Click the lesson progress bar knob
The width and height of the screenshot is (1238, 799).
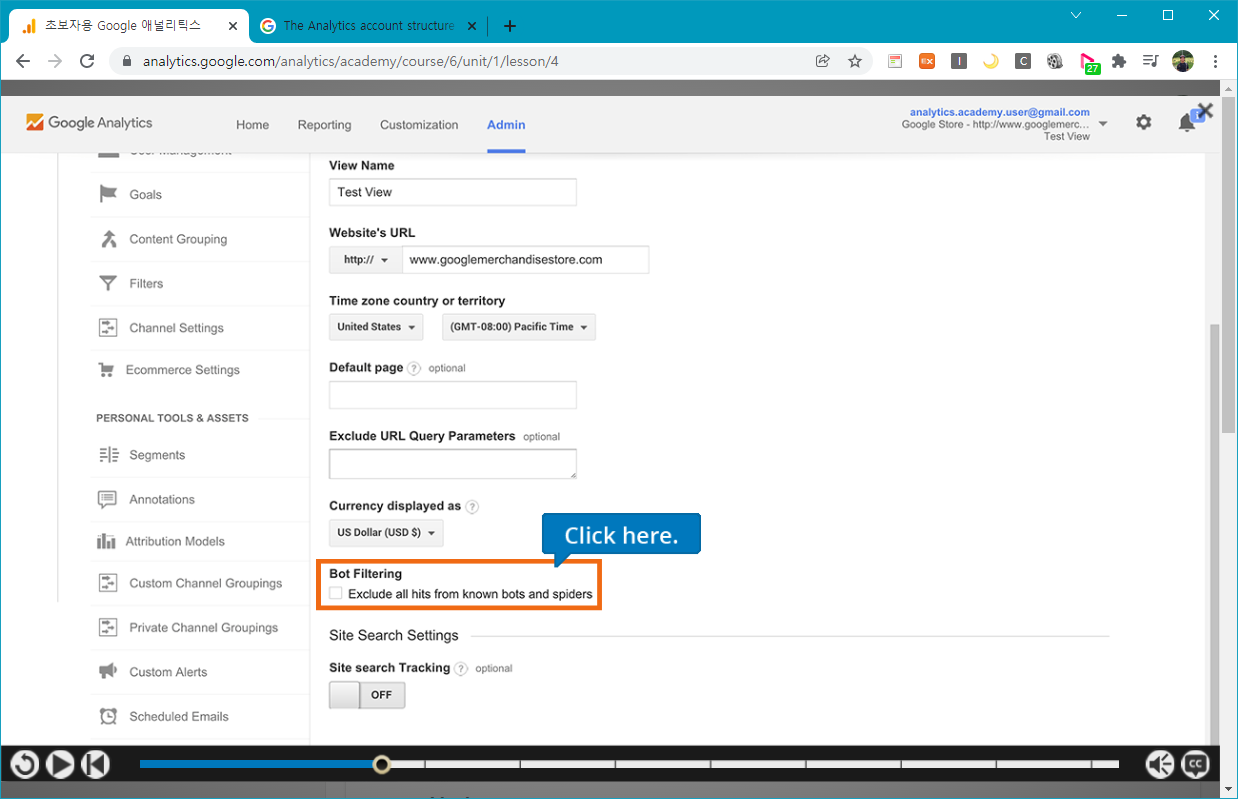(381, 765)
